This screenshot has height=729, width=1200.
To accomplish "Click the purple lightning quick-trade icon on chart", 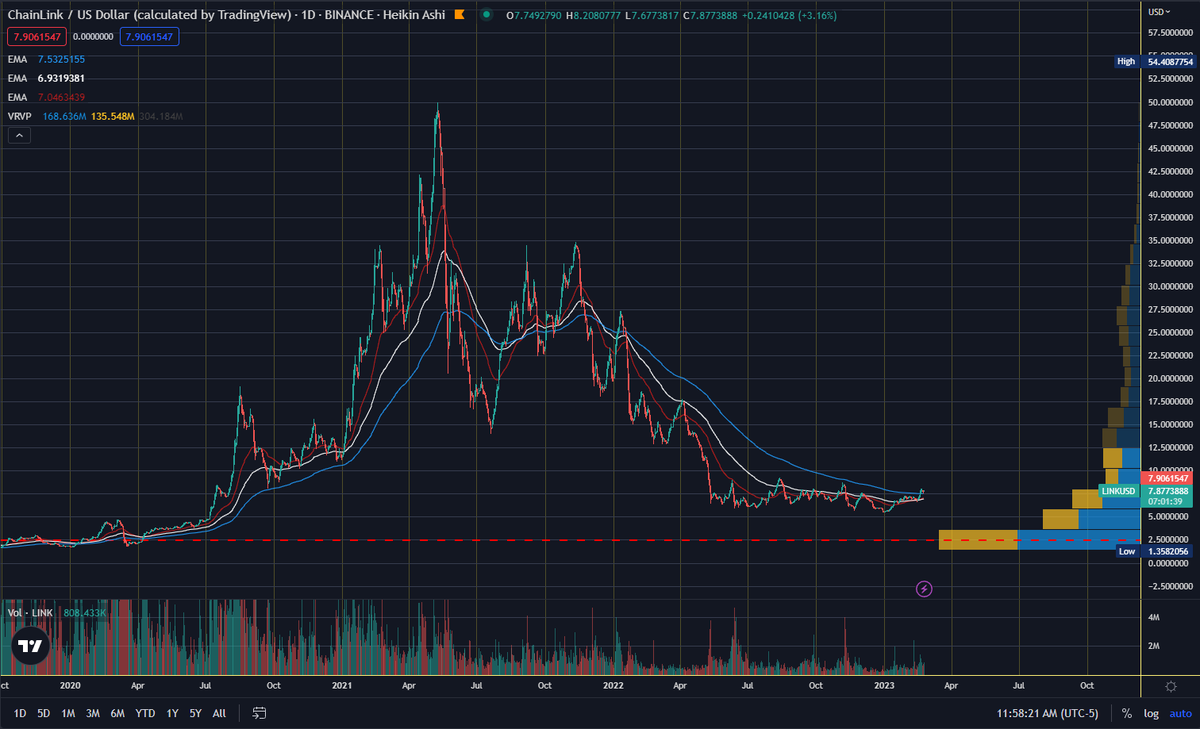I will [x=923, y=589].
